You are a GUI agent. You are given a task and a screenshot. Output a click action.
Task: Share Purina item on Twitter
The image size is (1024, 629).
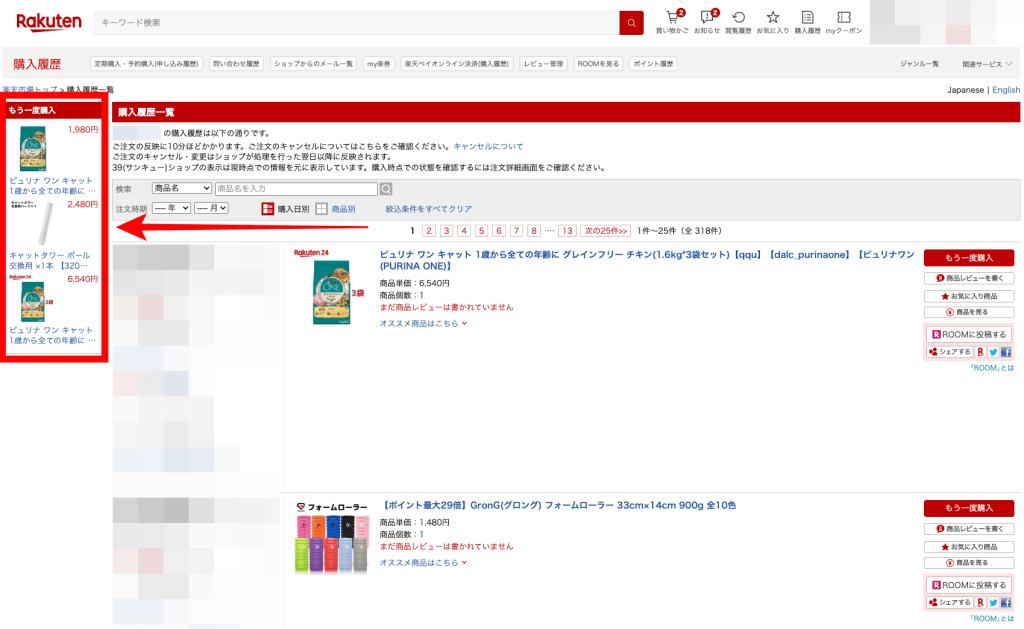[x=993, y=352]
